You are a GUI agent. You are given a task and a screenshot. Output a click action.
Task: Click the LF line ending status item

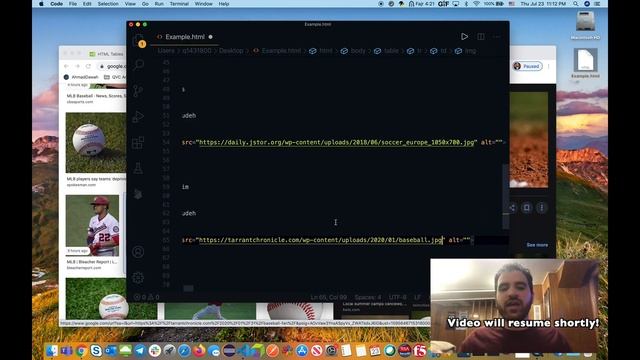pyautogui.click(x=417, y=297)
